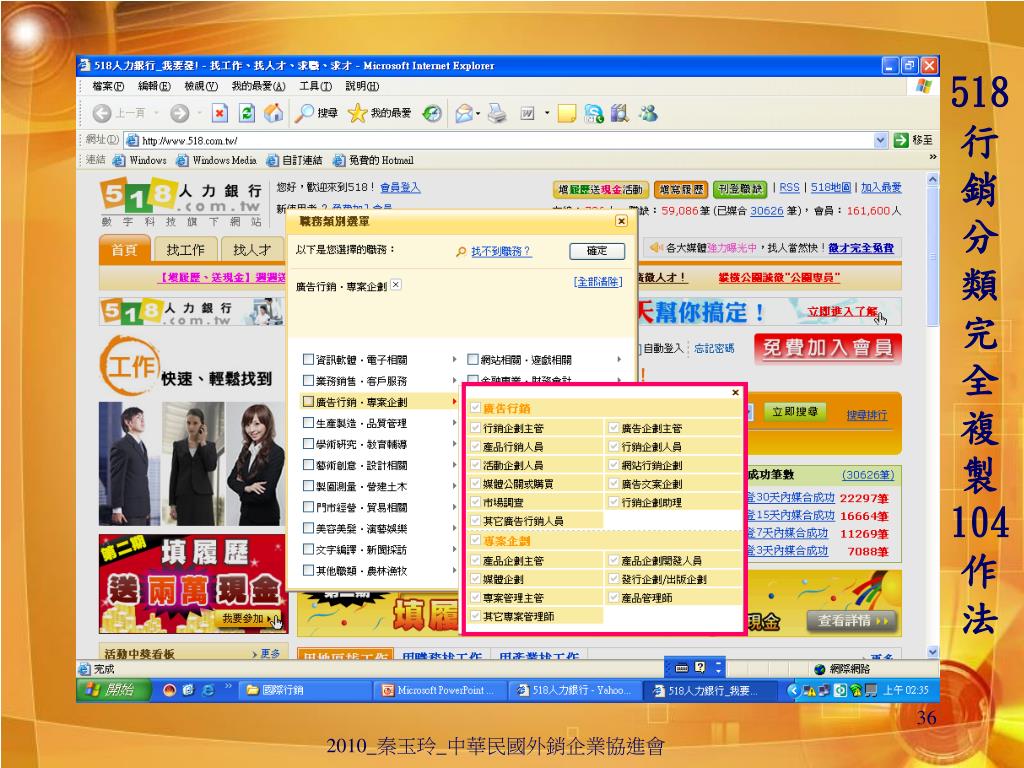Click the RSS link
Viewport: 1024px width, 768px height.
789,187
